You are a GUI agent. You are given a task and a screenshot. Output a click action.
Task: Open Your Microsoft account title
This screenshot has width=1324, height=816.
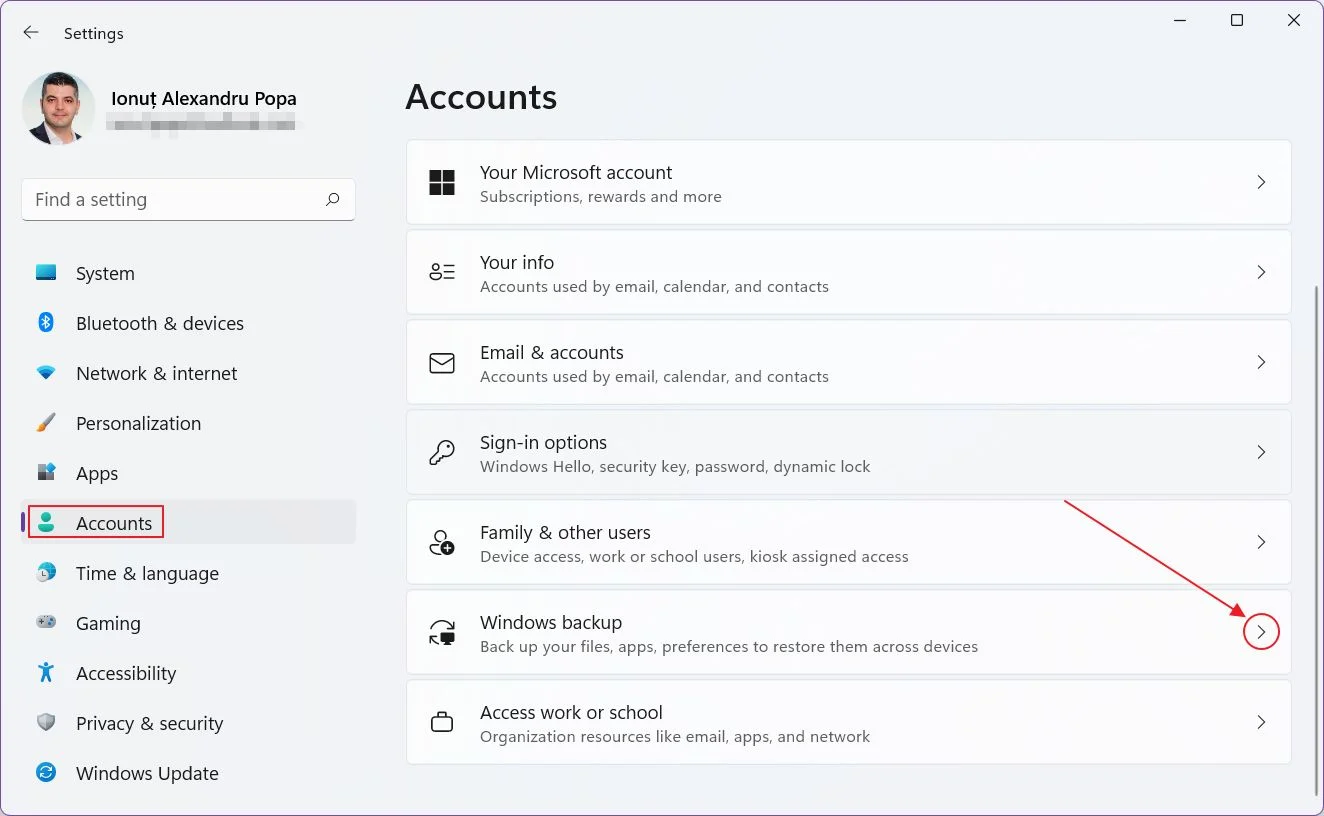point(576,172)
